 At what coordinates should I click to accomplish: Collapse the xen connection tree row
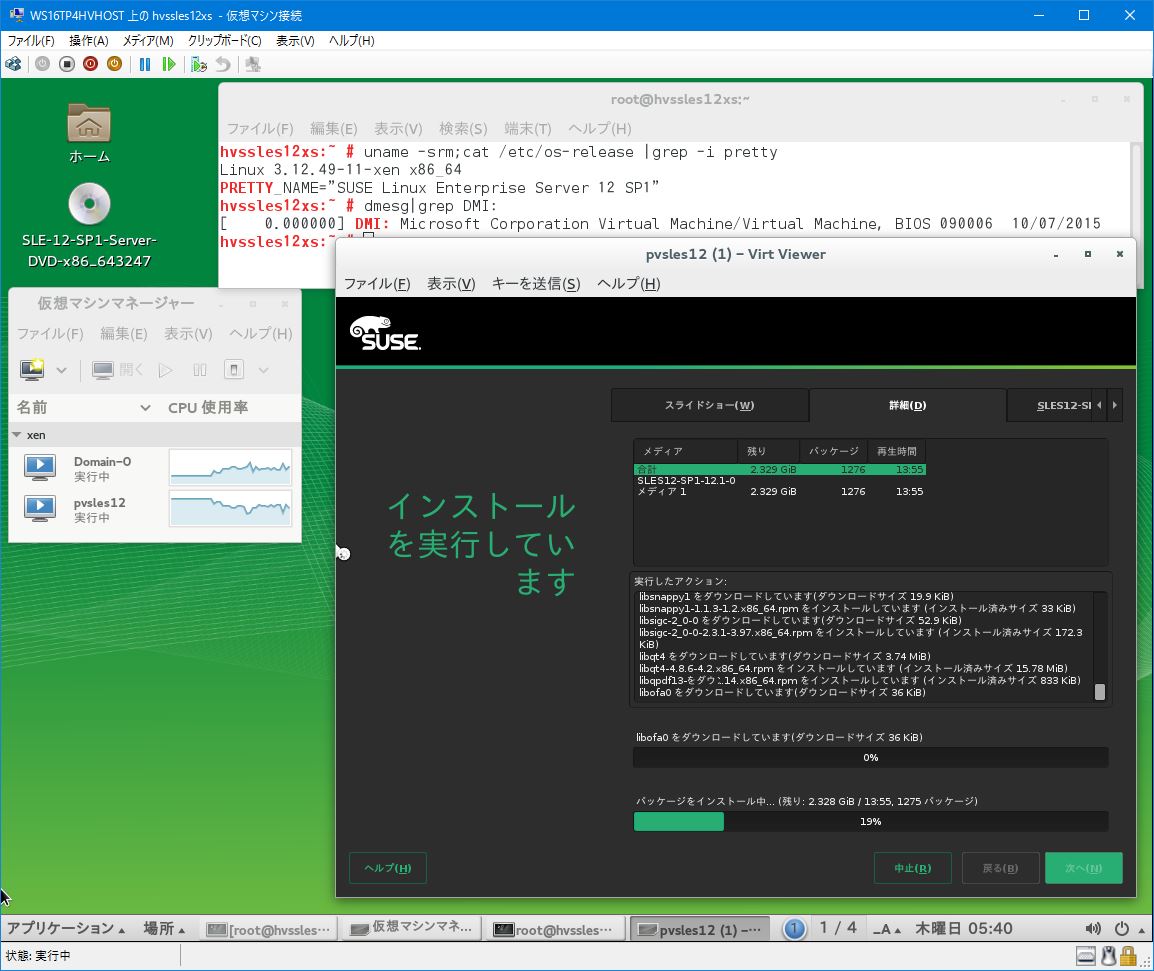click(16, 435)
